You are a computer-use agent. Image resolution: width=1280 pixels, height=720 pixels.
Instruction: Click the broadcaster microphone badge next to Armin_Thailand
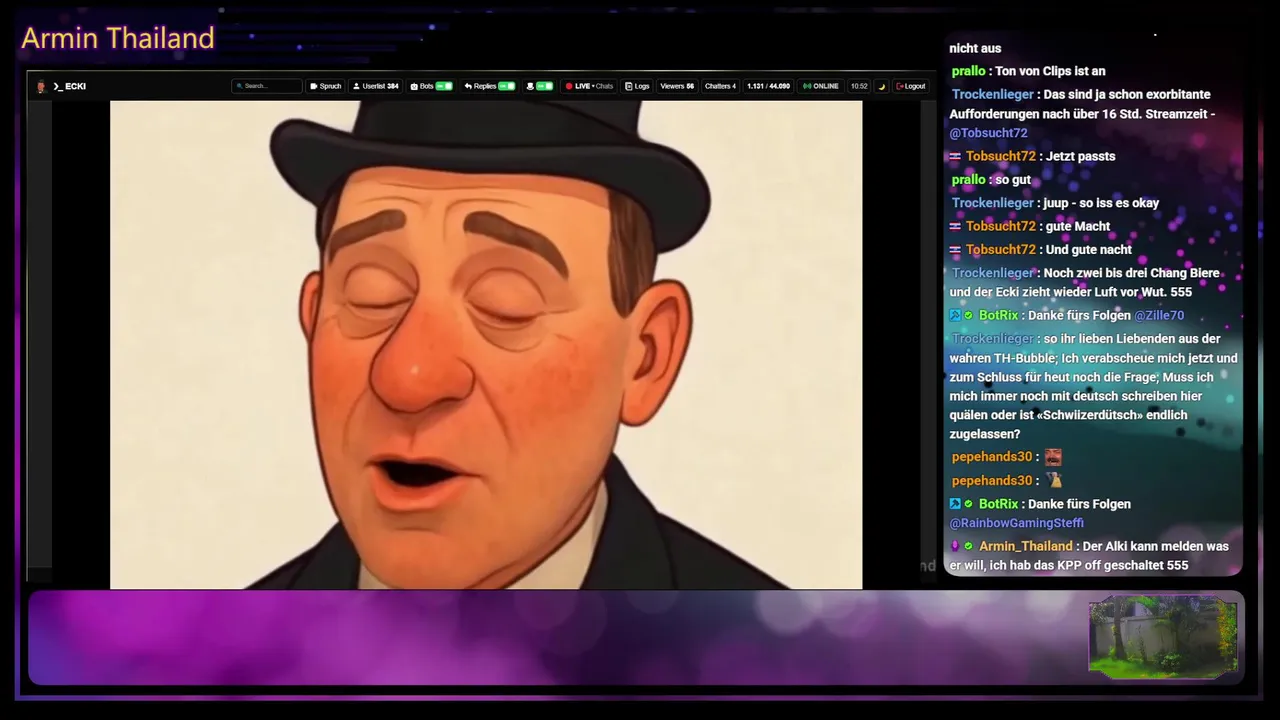tap(955, 546)
